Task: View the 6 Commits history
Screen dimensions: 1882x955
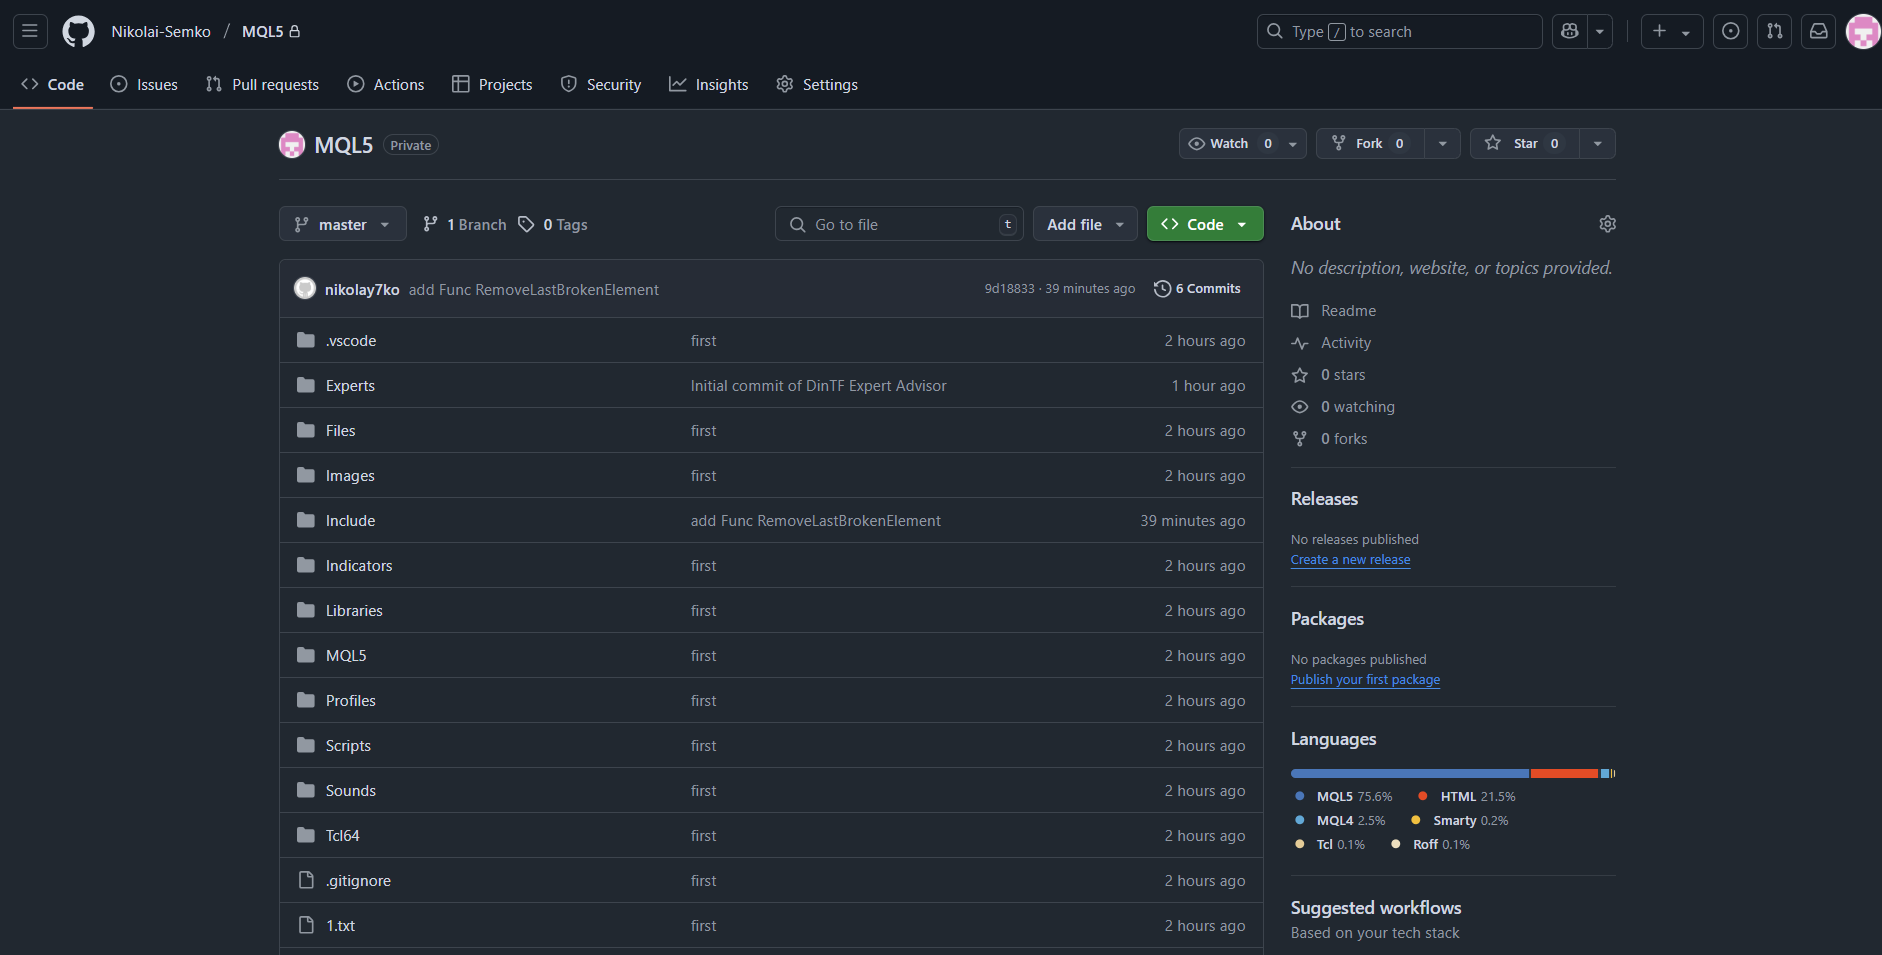Action: coord(1197,289)
